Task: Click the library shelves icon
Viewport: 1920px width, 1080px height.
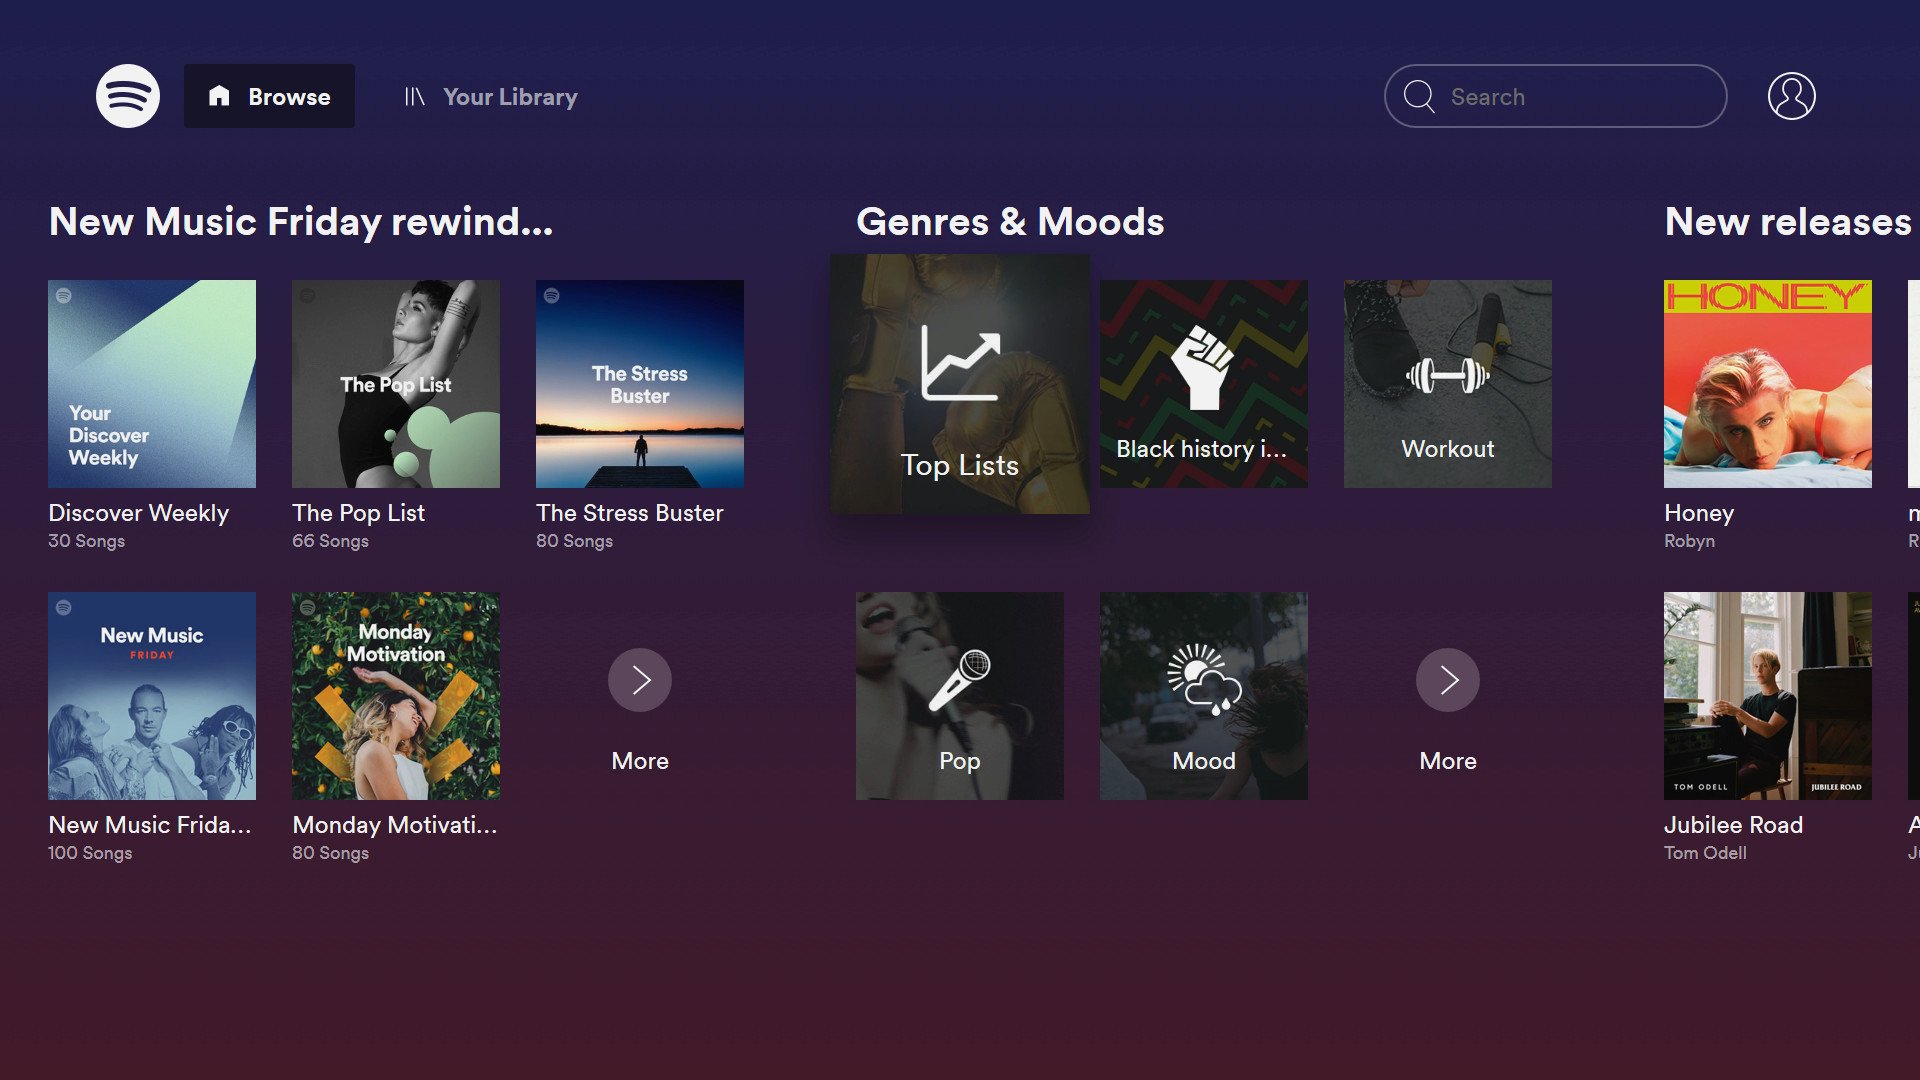Action: click(414, 96)
